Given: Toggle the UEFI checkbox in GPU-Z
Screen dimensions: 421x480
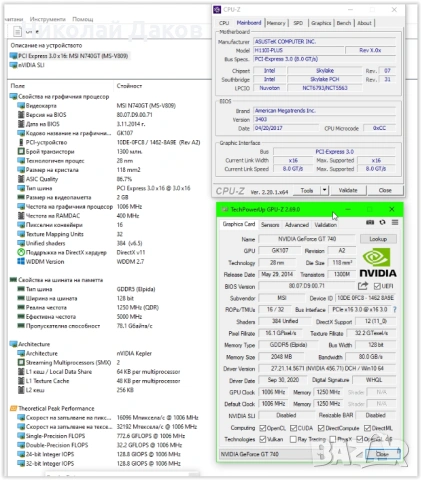Looking at the screenshot, I should tap(377, 286).
